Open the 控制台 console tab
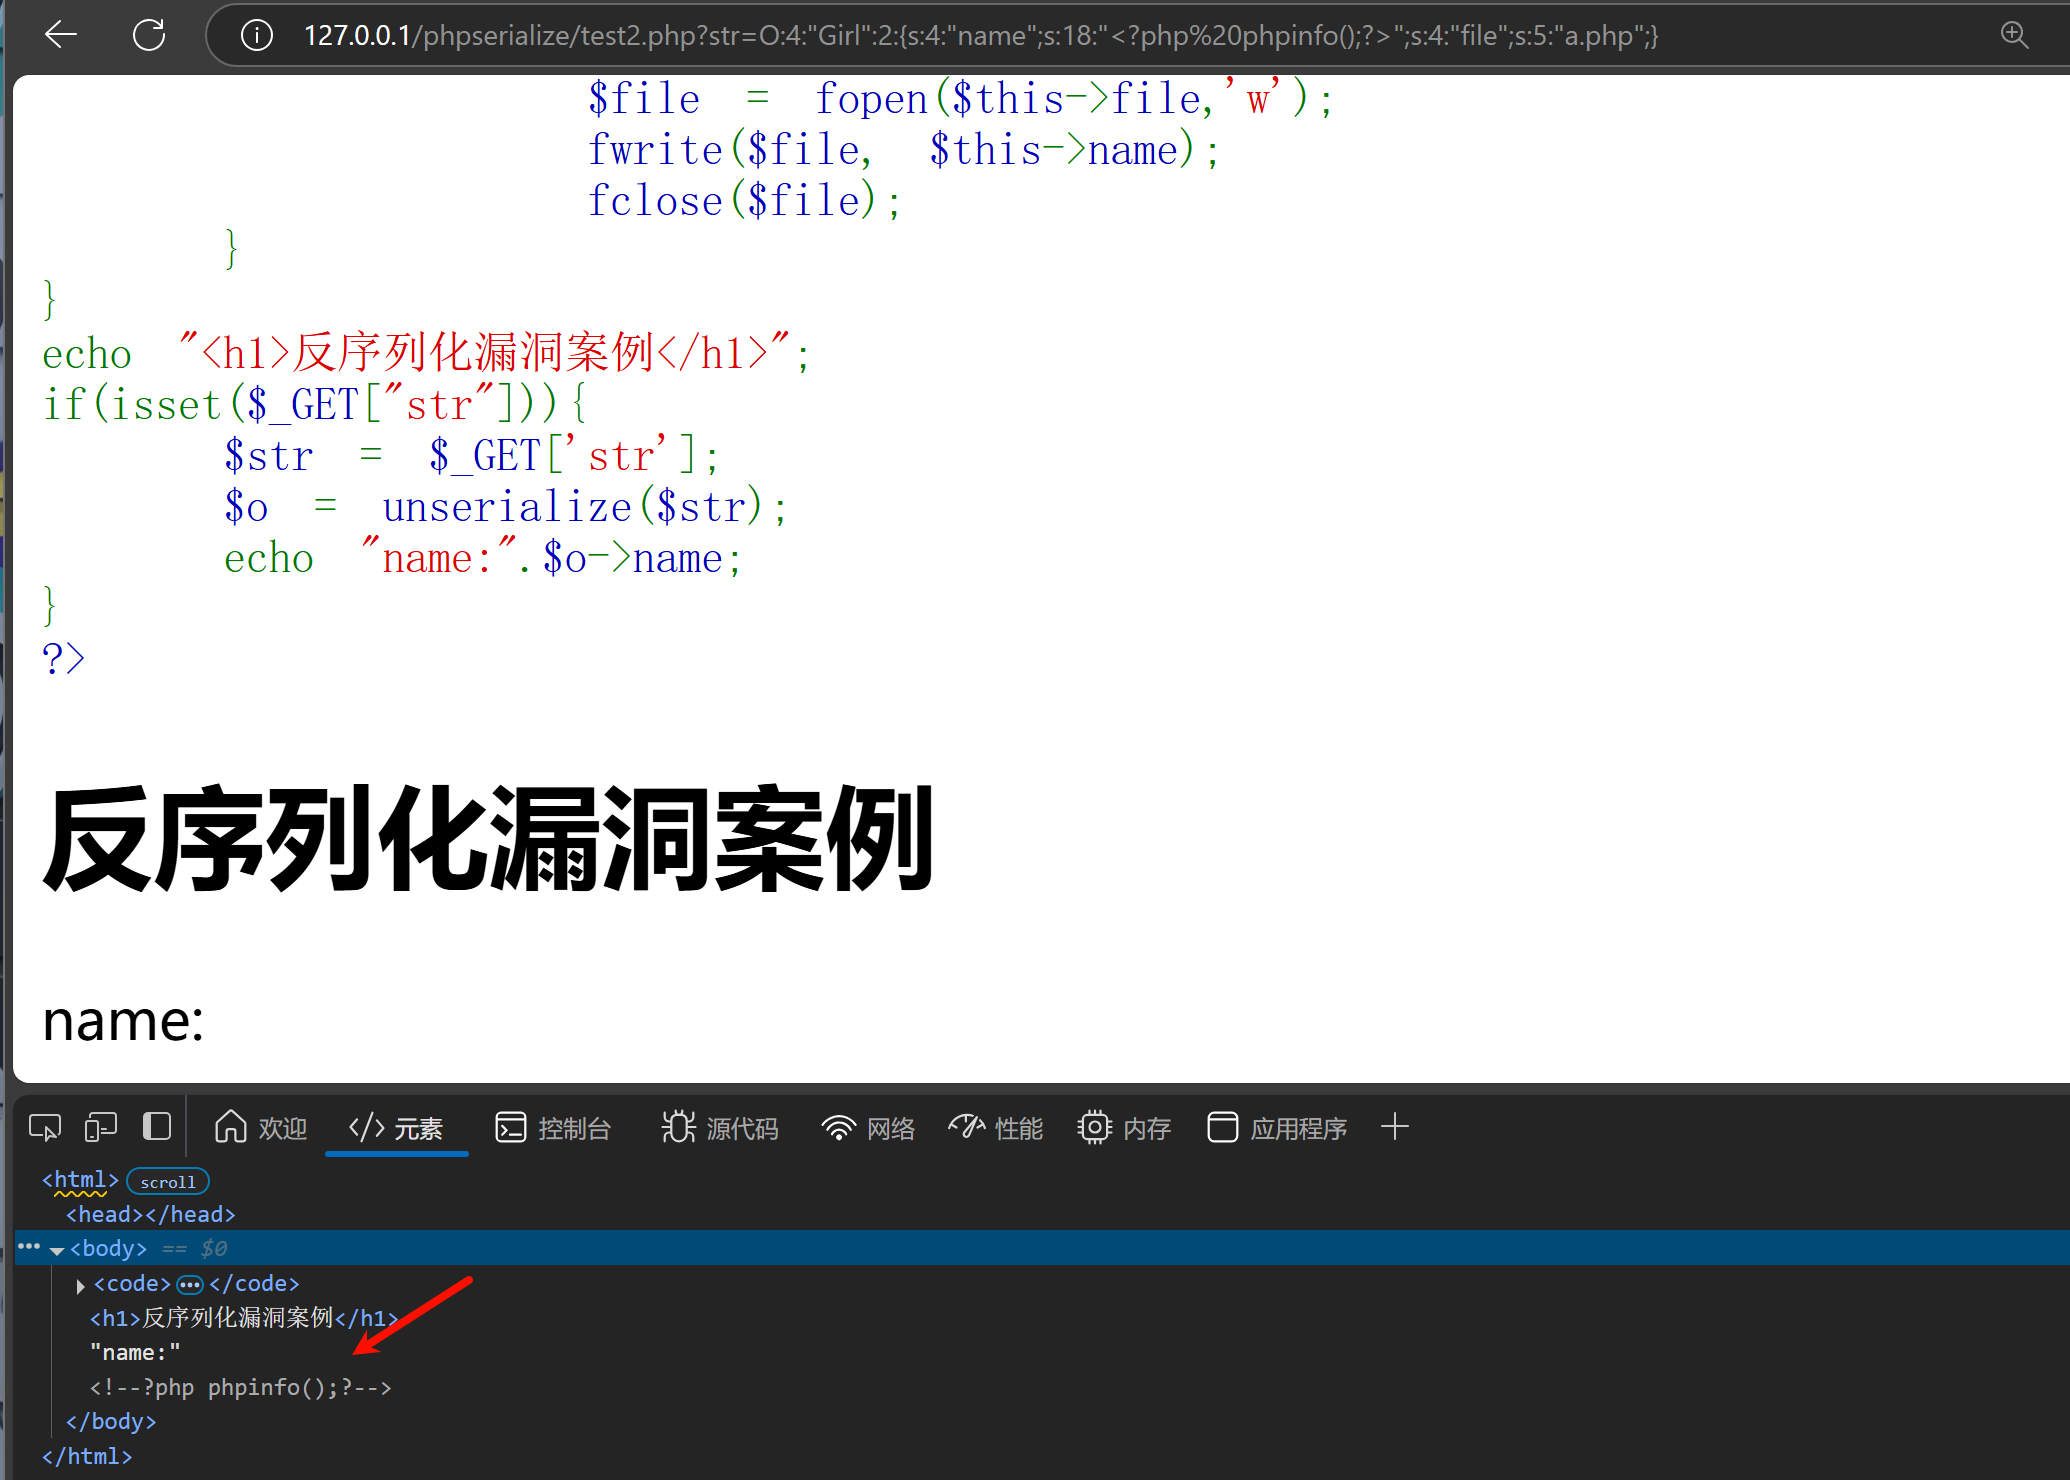The width and height of the screenshot is (2070, 1480). click(553, 1128)
